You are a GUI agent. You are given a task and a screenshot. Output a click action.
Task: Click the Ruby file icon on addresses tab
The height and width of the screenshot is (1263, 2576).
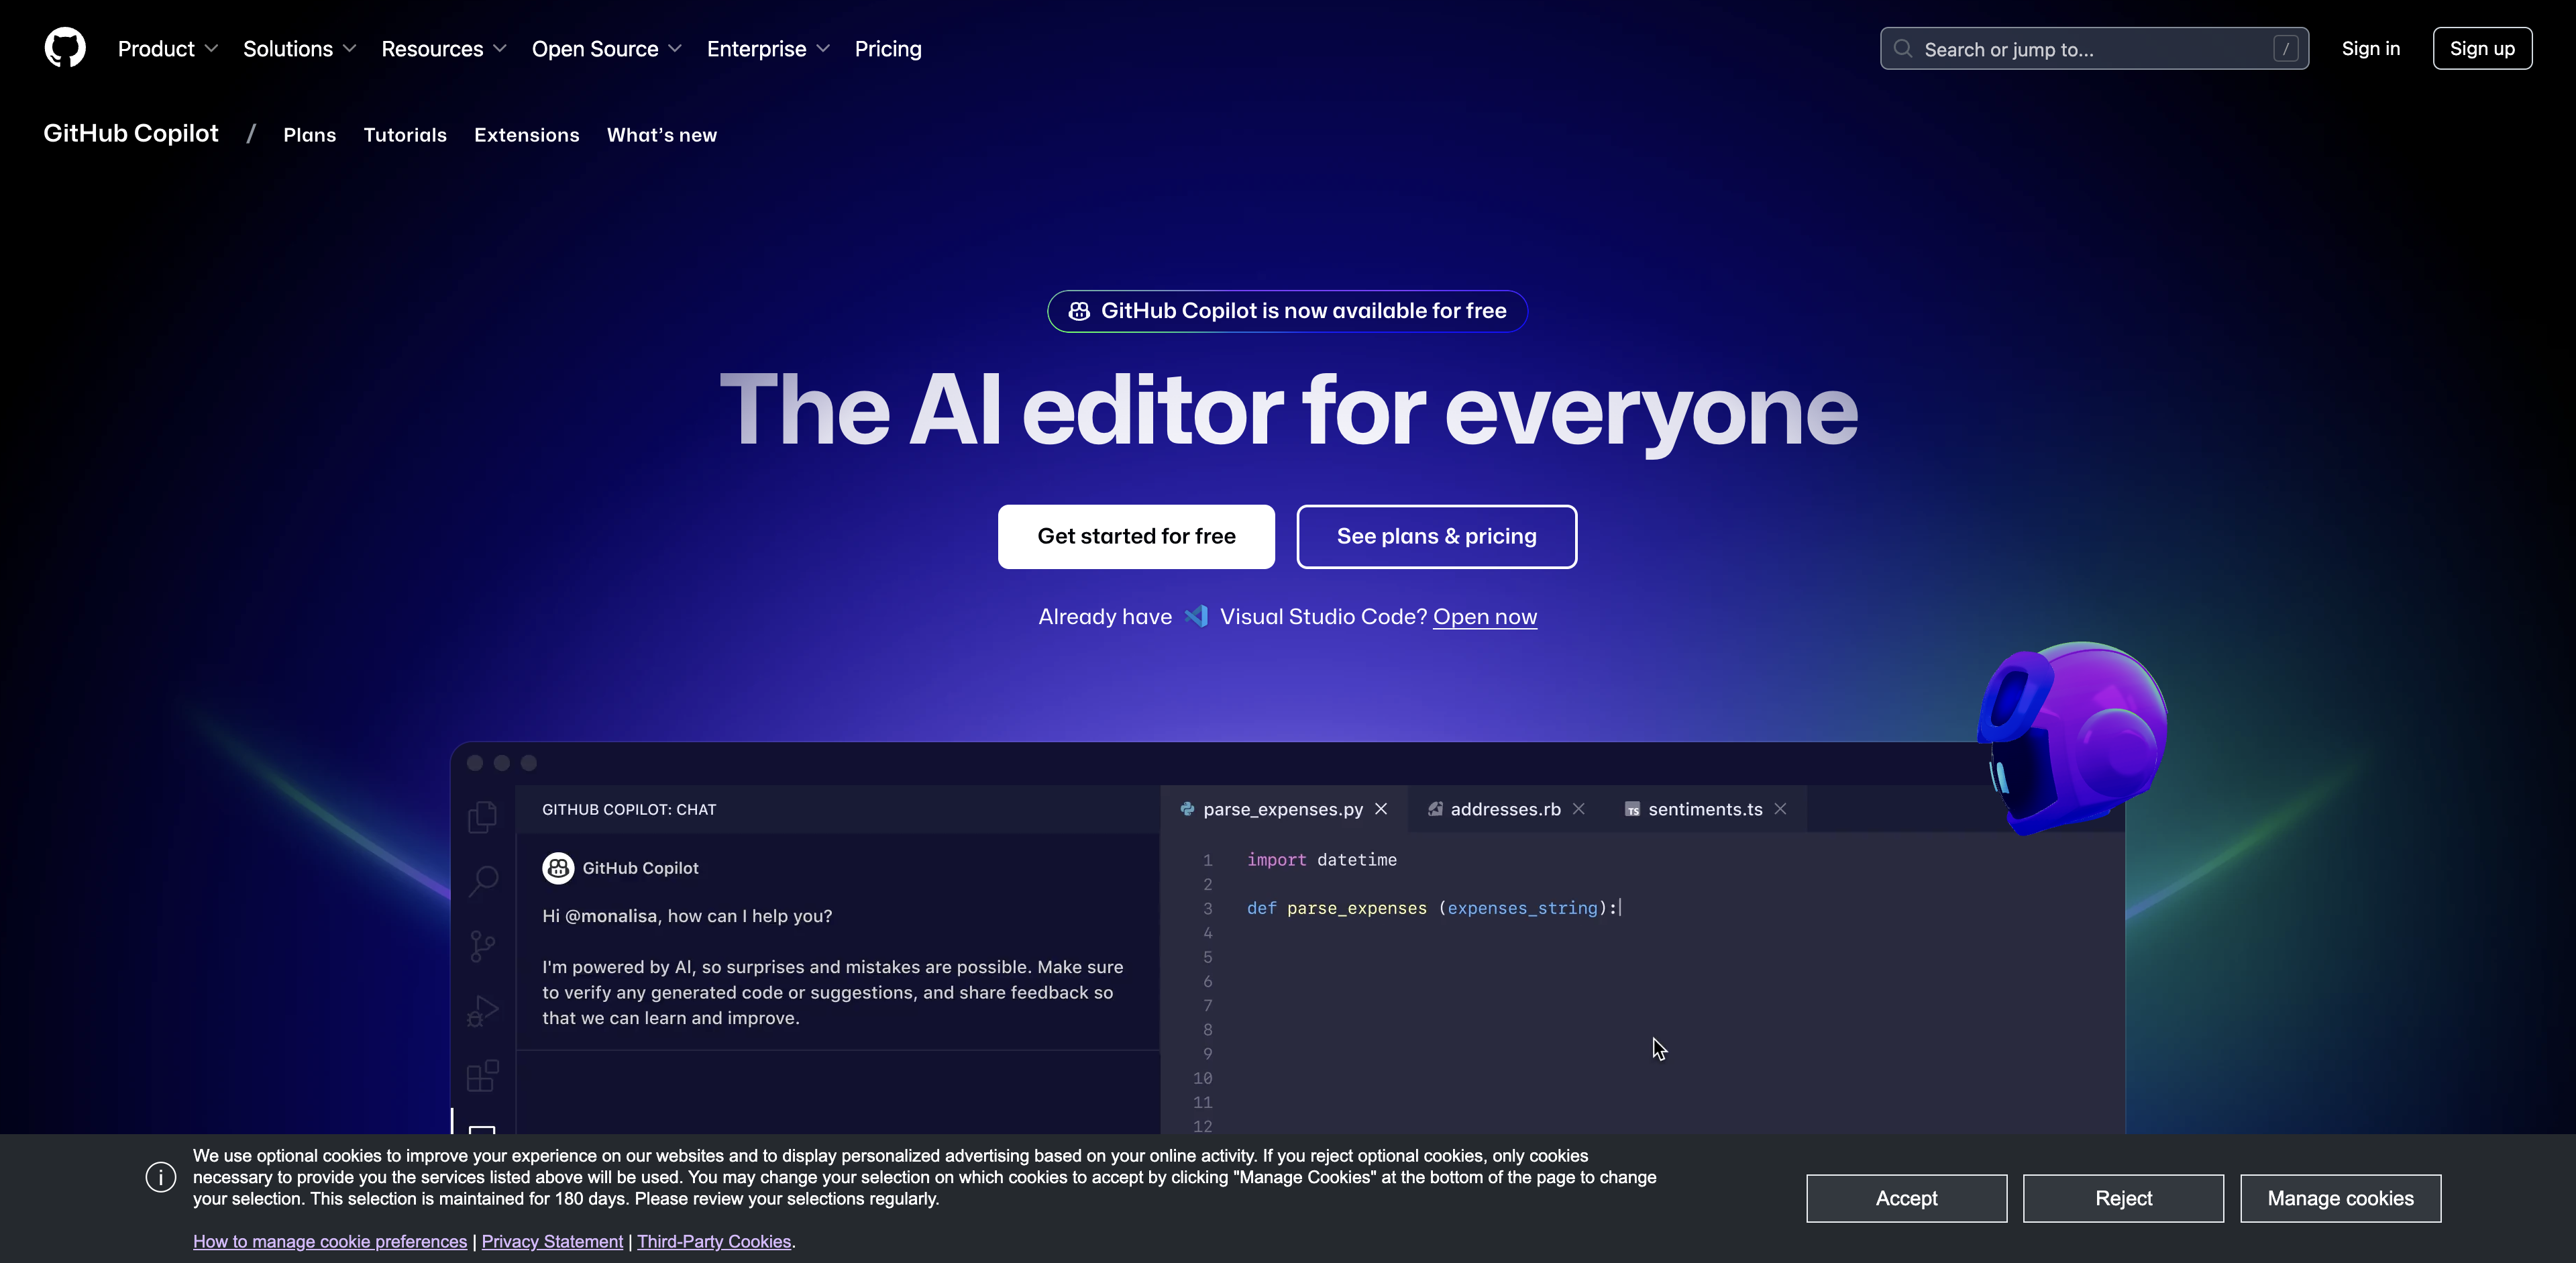tap(1435, 809)
